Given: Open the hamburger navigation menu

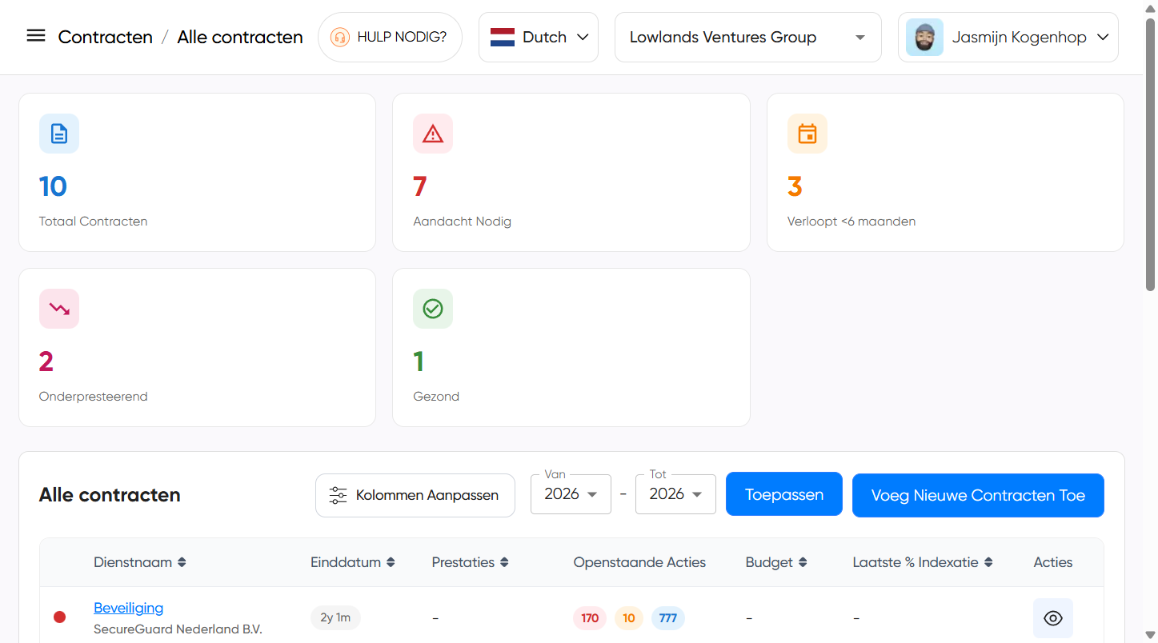Looking at the screenshot, I should (36, 36).
